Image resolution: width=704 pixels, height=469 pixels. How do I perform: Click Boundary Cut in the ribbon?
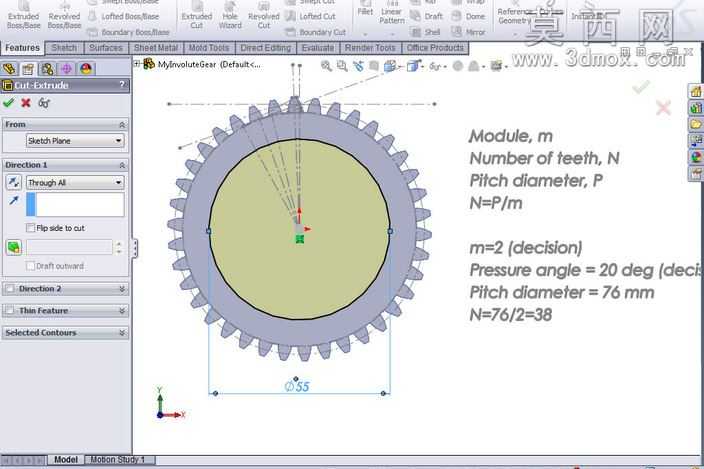(316, 32)
